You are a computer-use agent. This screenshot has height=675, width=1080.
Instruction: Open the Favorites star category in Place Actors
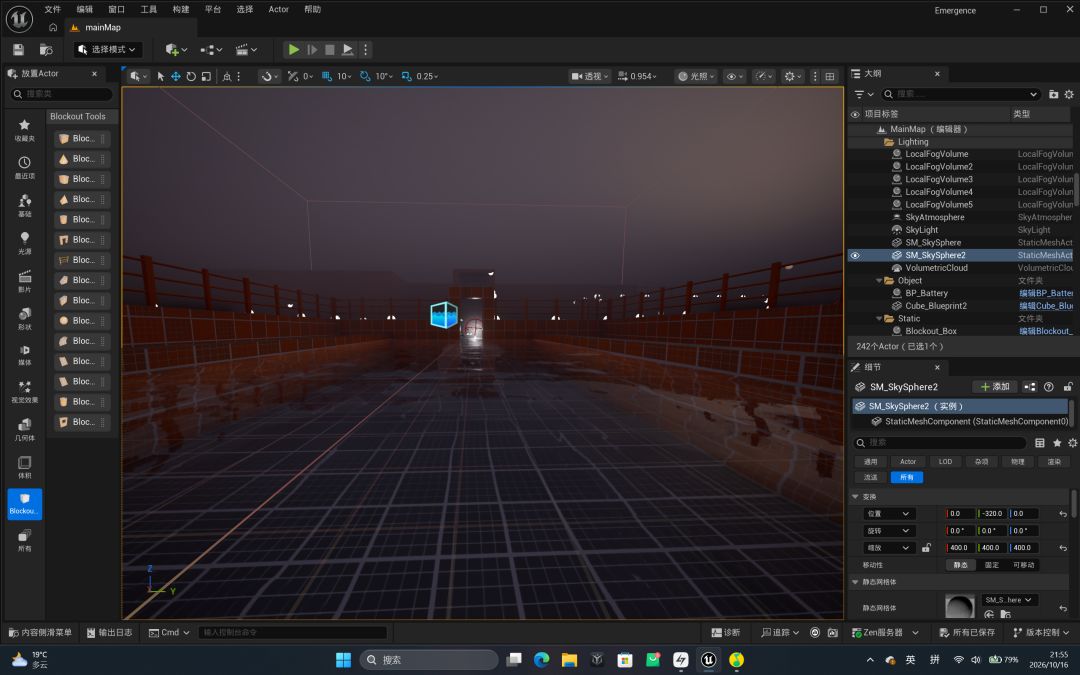(24, 129)
